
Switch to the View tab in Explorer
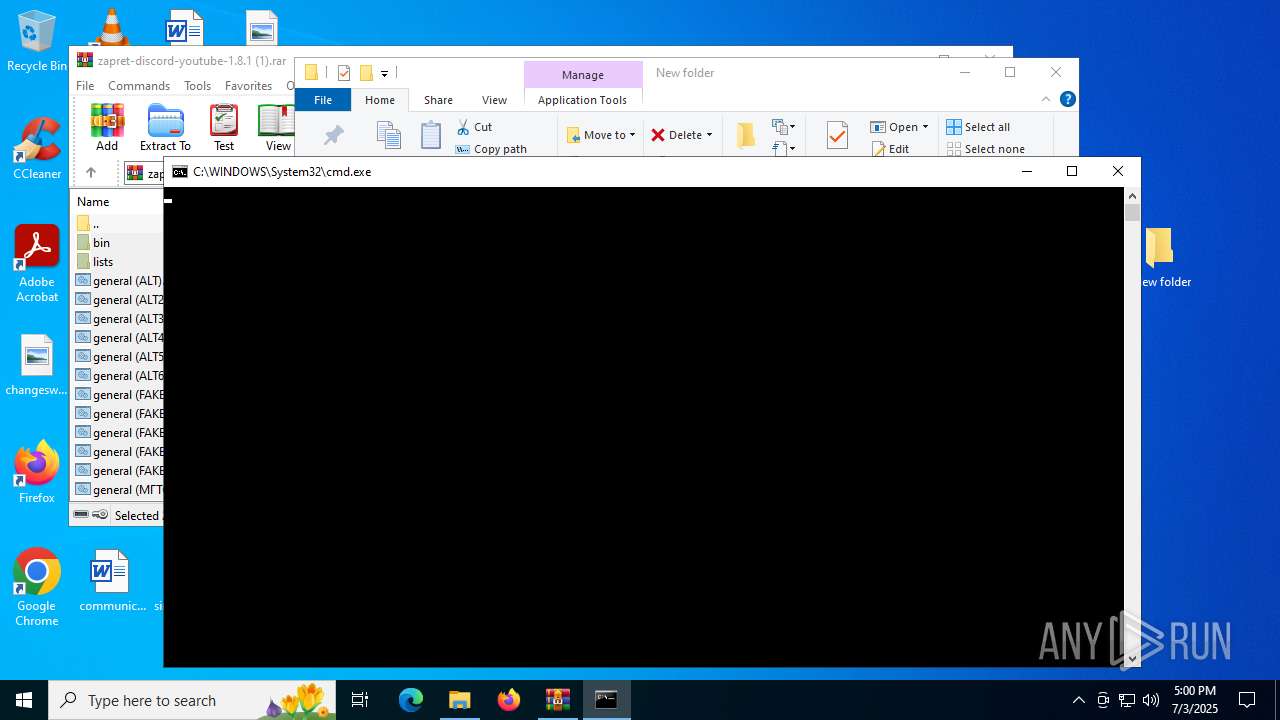coord(494,100)
